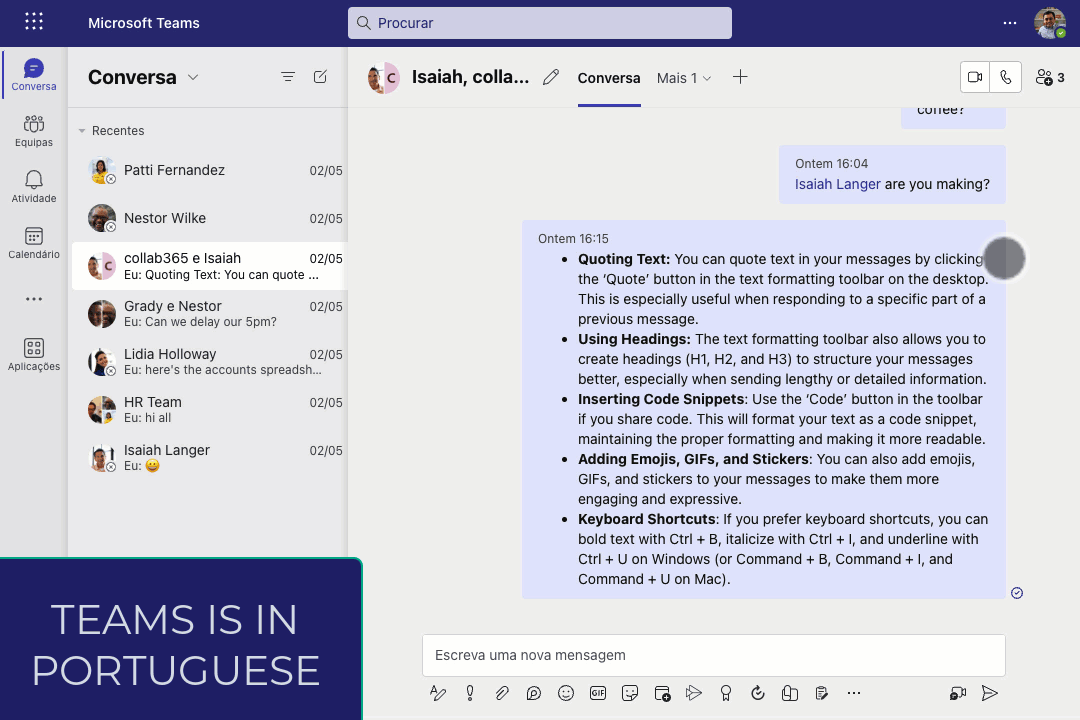1080x720 pixels.
Task: Select the Calendário icon in the sidebar
Action: tap(33, 243)
